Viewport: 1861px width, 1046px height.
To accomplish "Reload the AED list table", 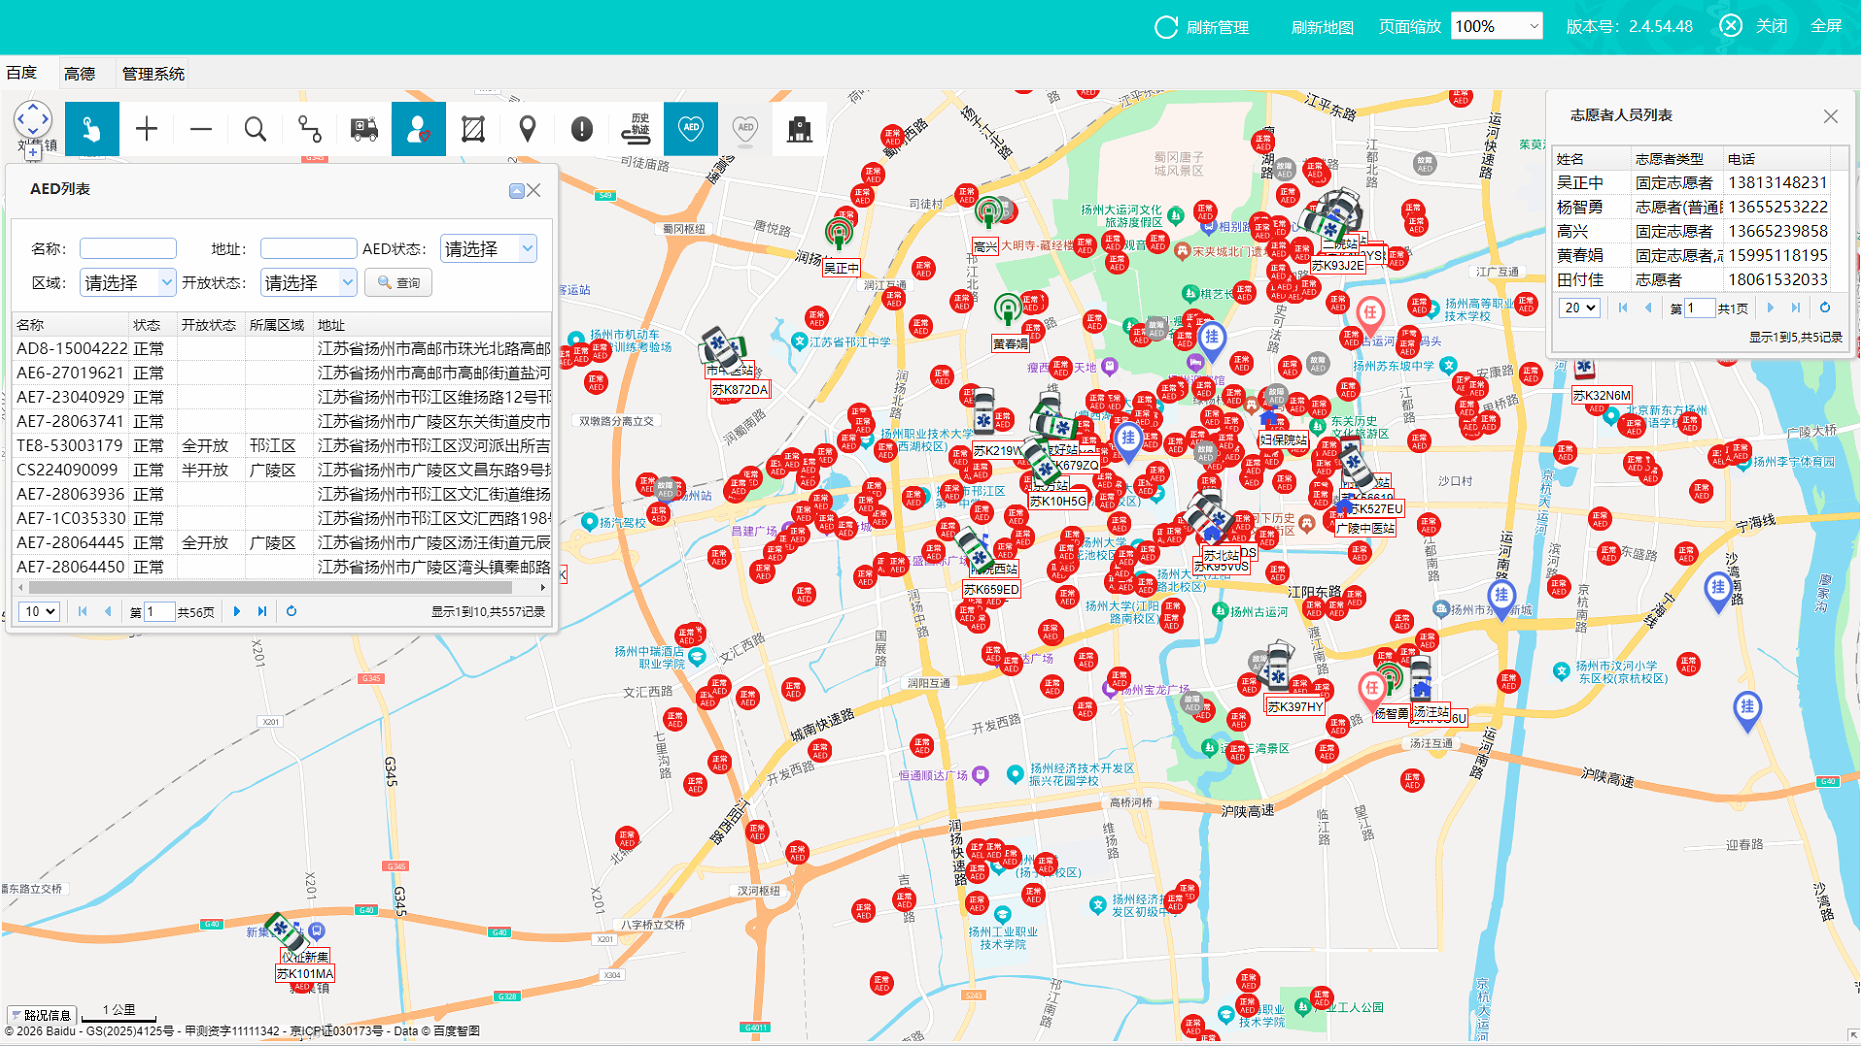I will [291, 611].
